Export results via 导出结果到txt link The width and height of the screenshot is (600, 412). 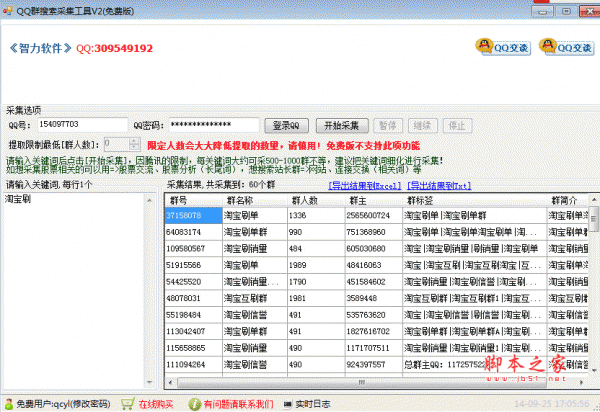(439, 186)
